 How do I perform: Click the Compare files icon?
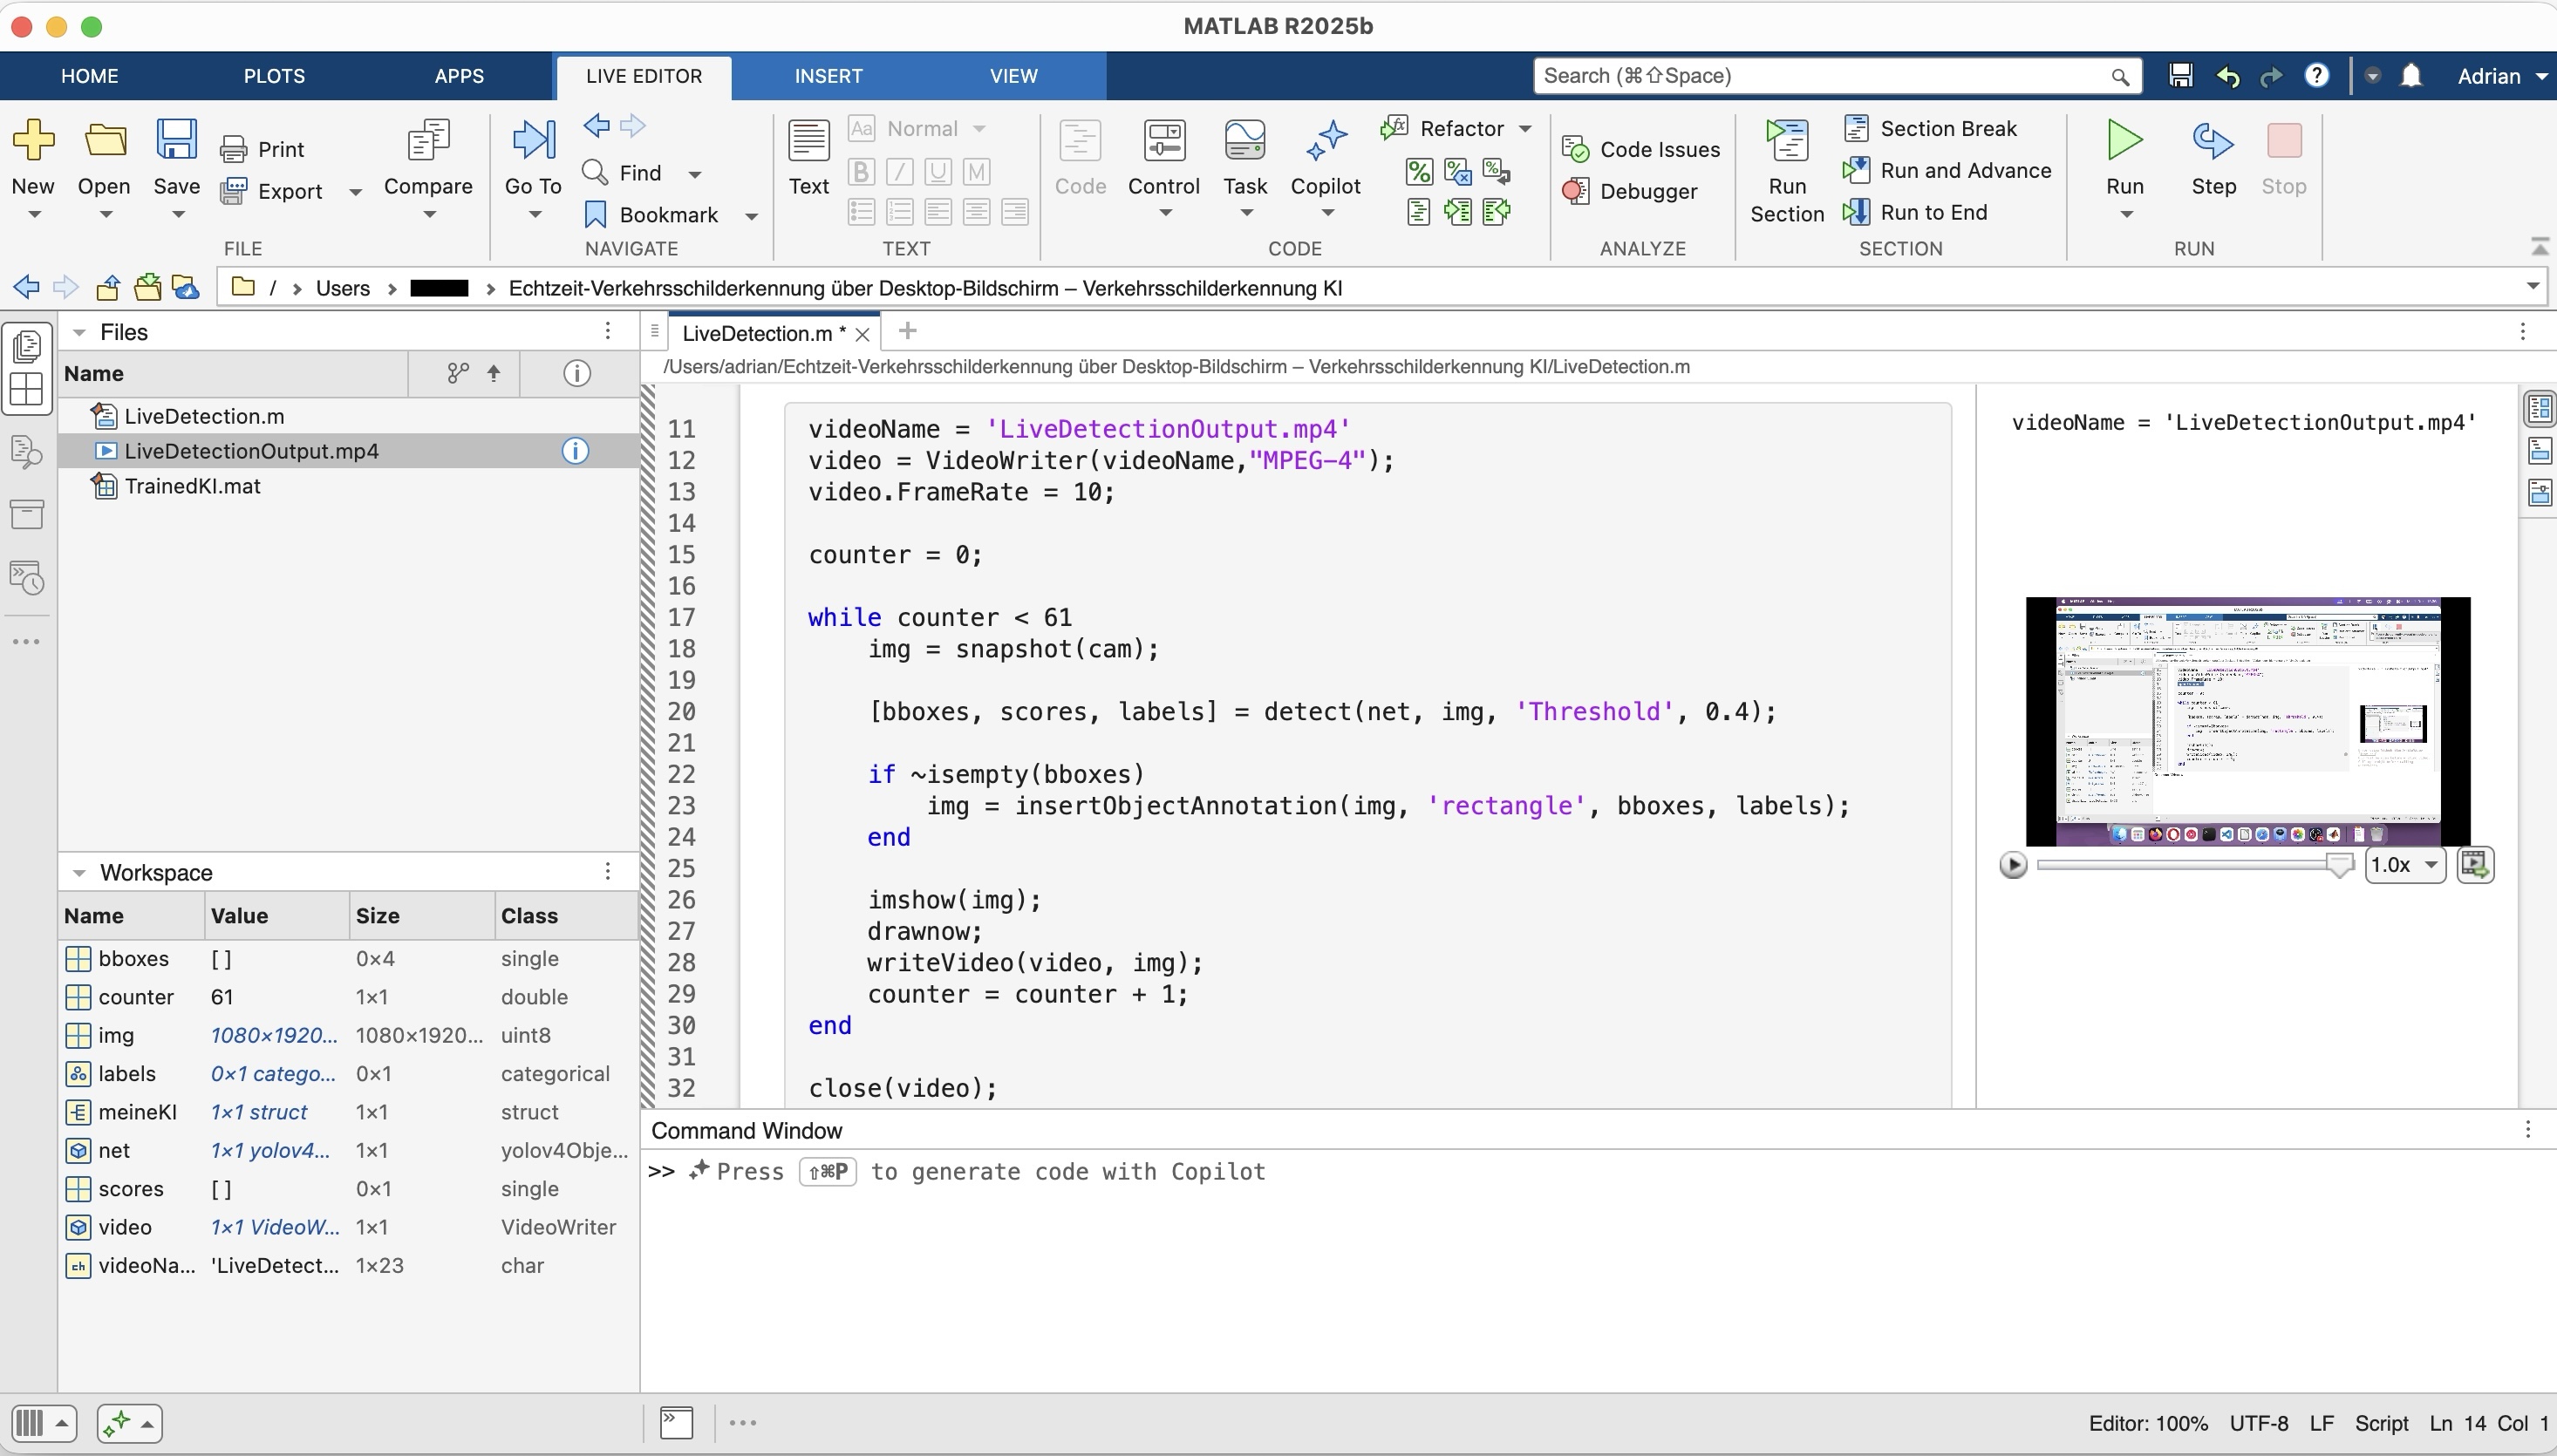click(428, 143)
